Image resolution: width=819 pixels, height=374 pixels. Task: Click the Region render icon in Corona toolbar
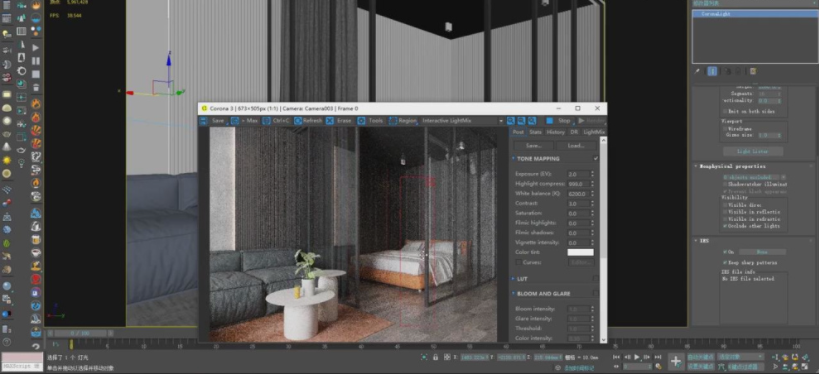[393, 121]
